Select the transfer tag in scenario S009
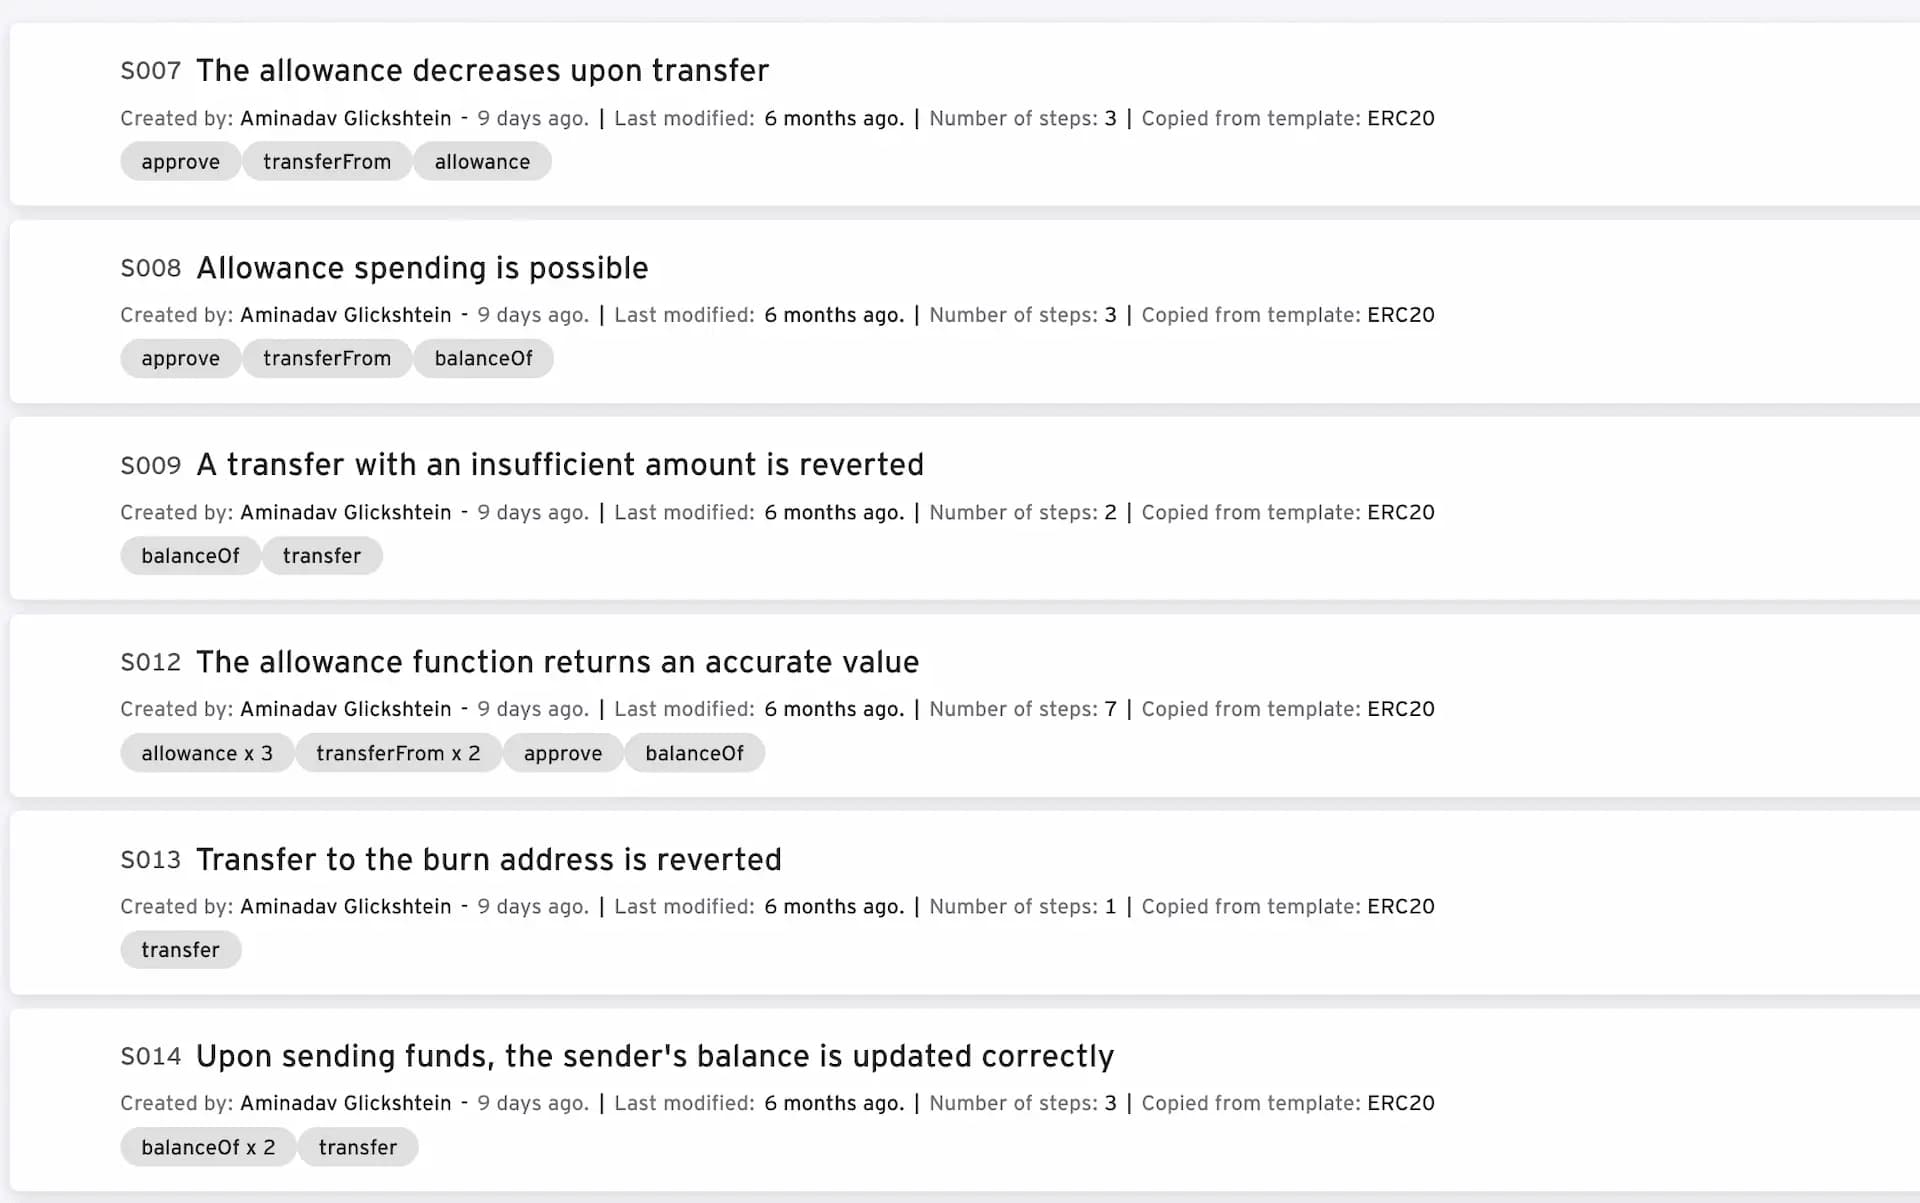 click(x=321, y=556)
